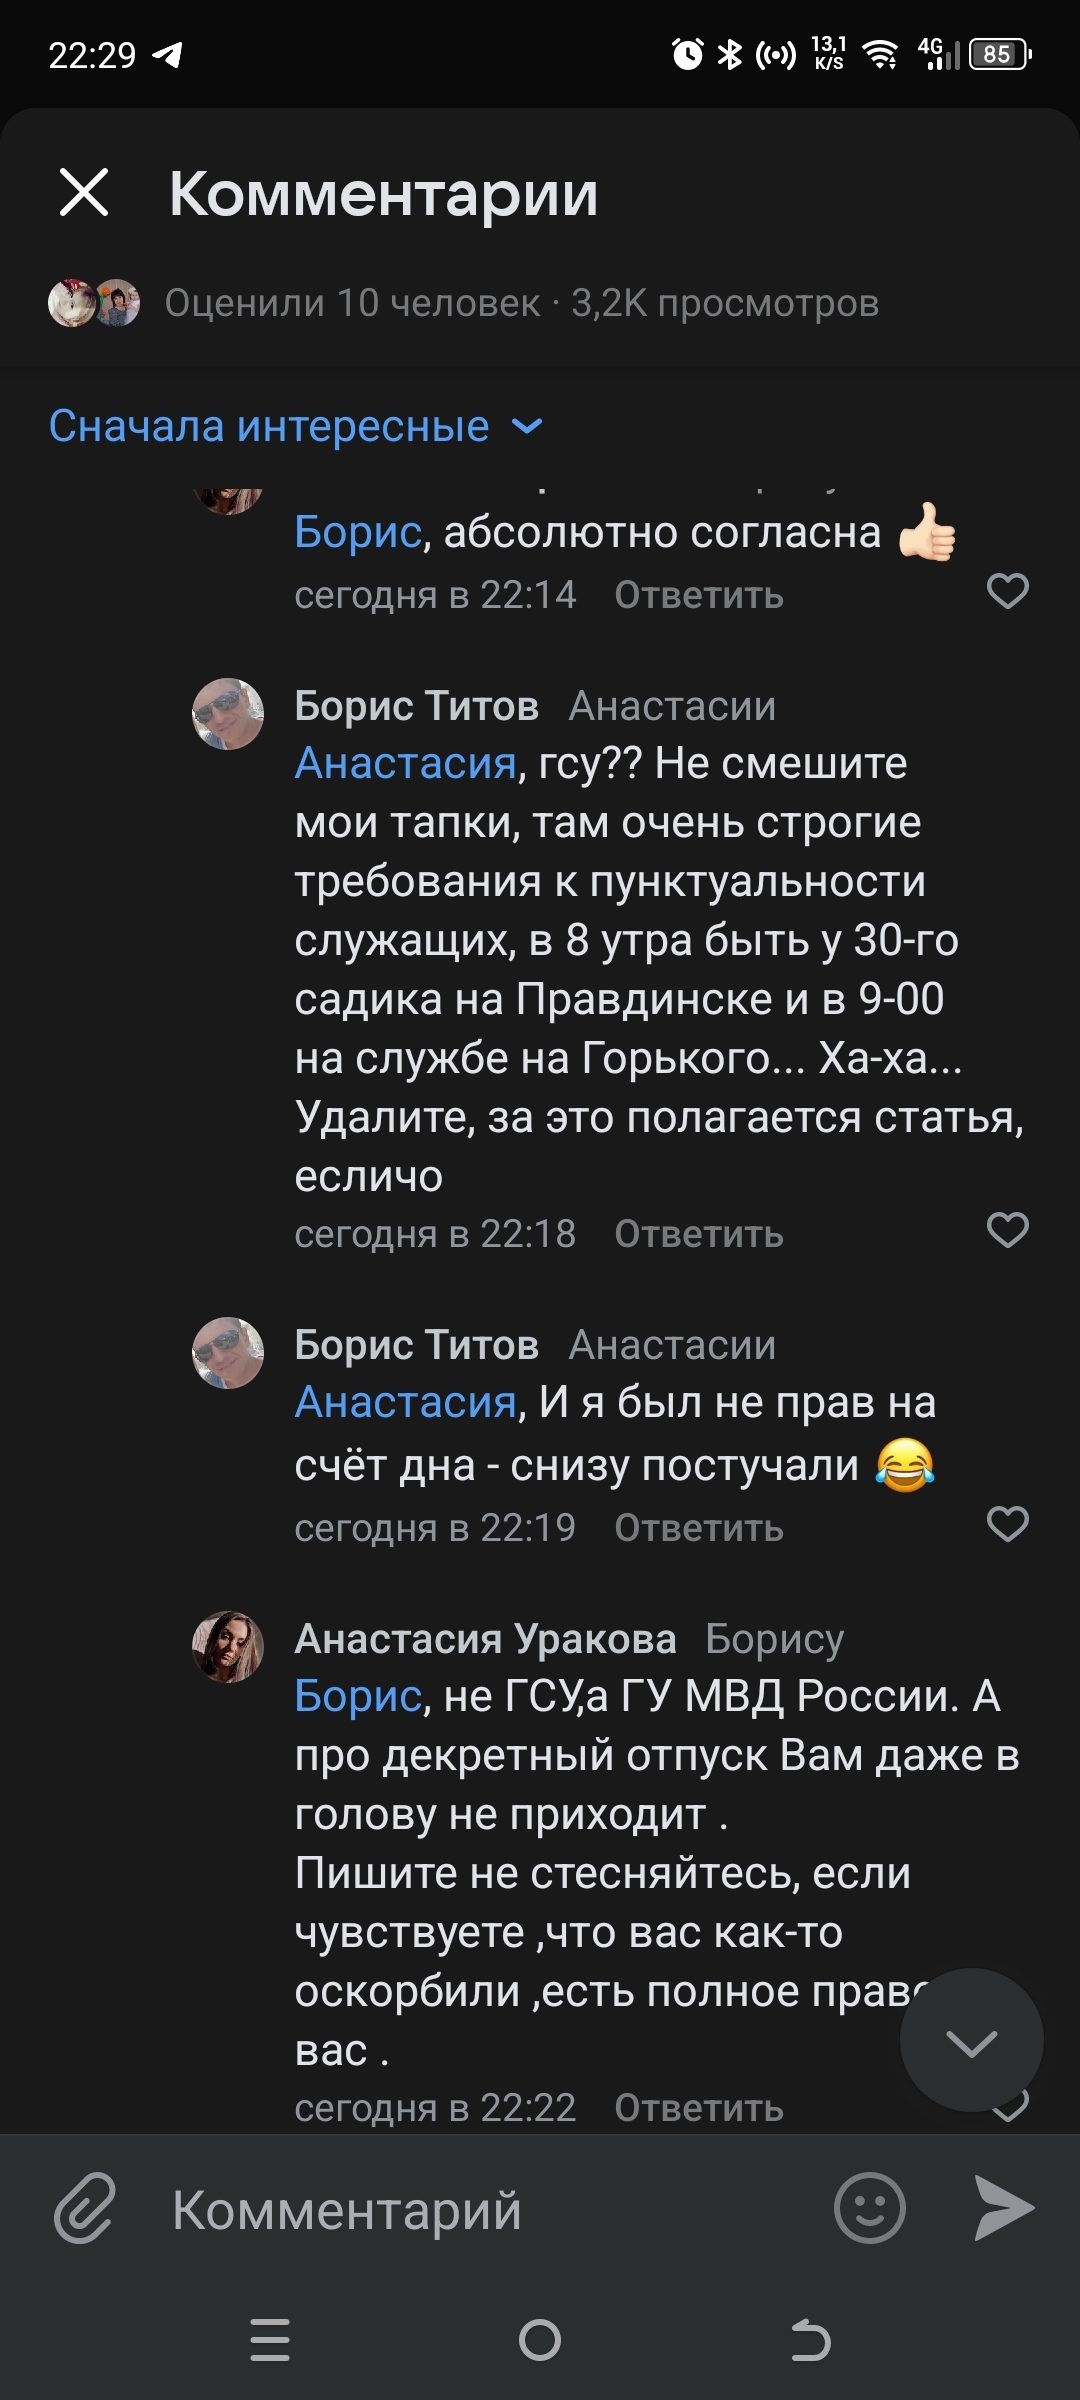Tap the paperclip attachment icon
This screenshot has width=1080, height=2400.
pyautogui.click(x=85, y=2208)
